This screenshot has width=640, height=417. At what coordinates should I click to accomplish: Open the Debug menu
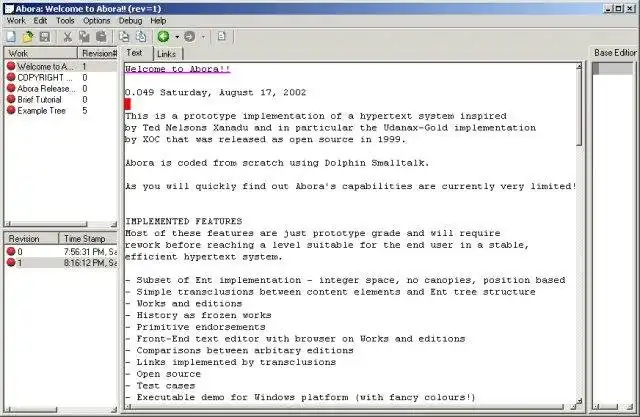click(130, 20)
